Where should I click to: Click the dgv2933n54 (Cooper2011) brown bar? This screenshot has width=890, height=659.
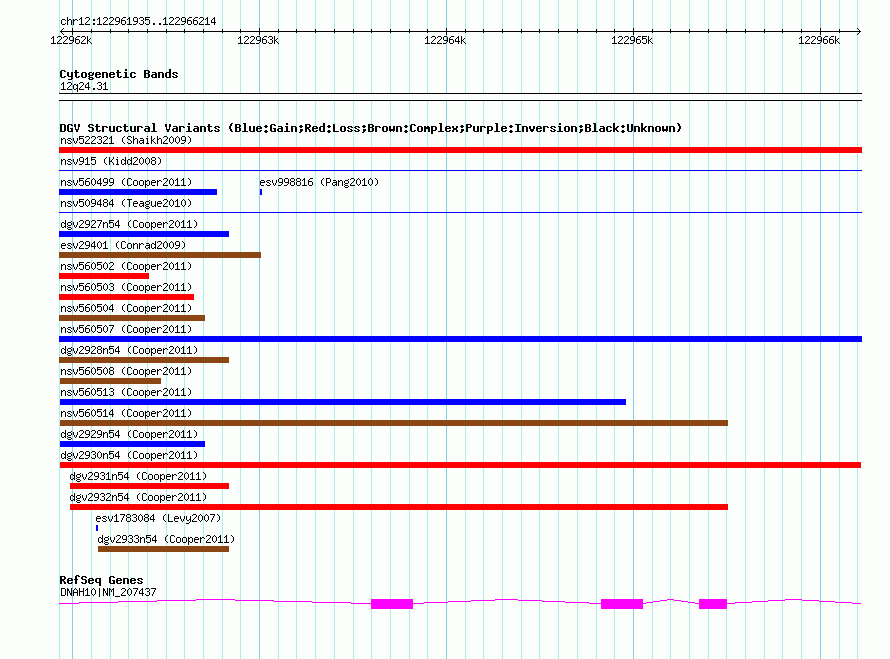point(163,549)
